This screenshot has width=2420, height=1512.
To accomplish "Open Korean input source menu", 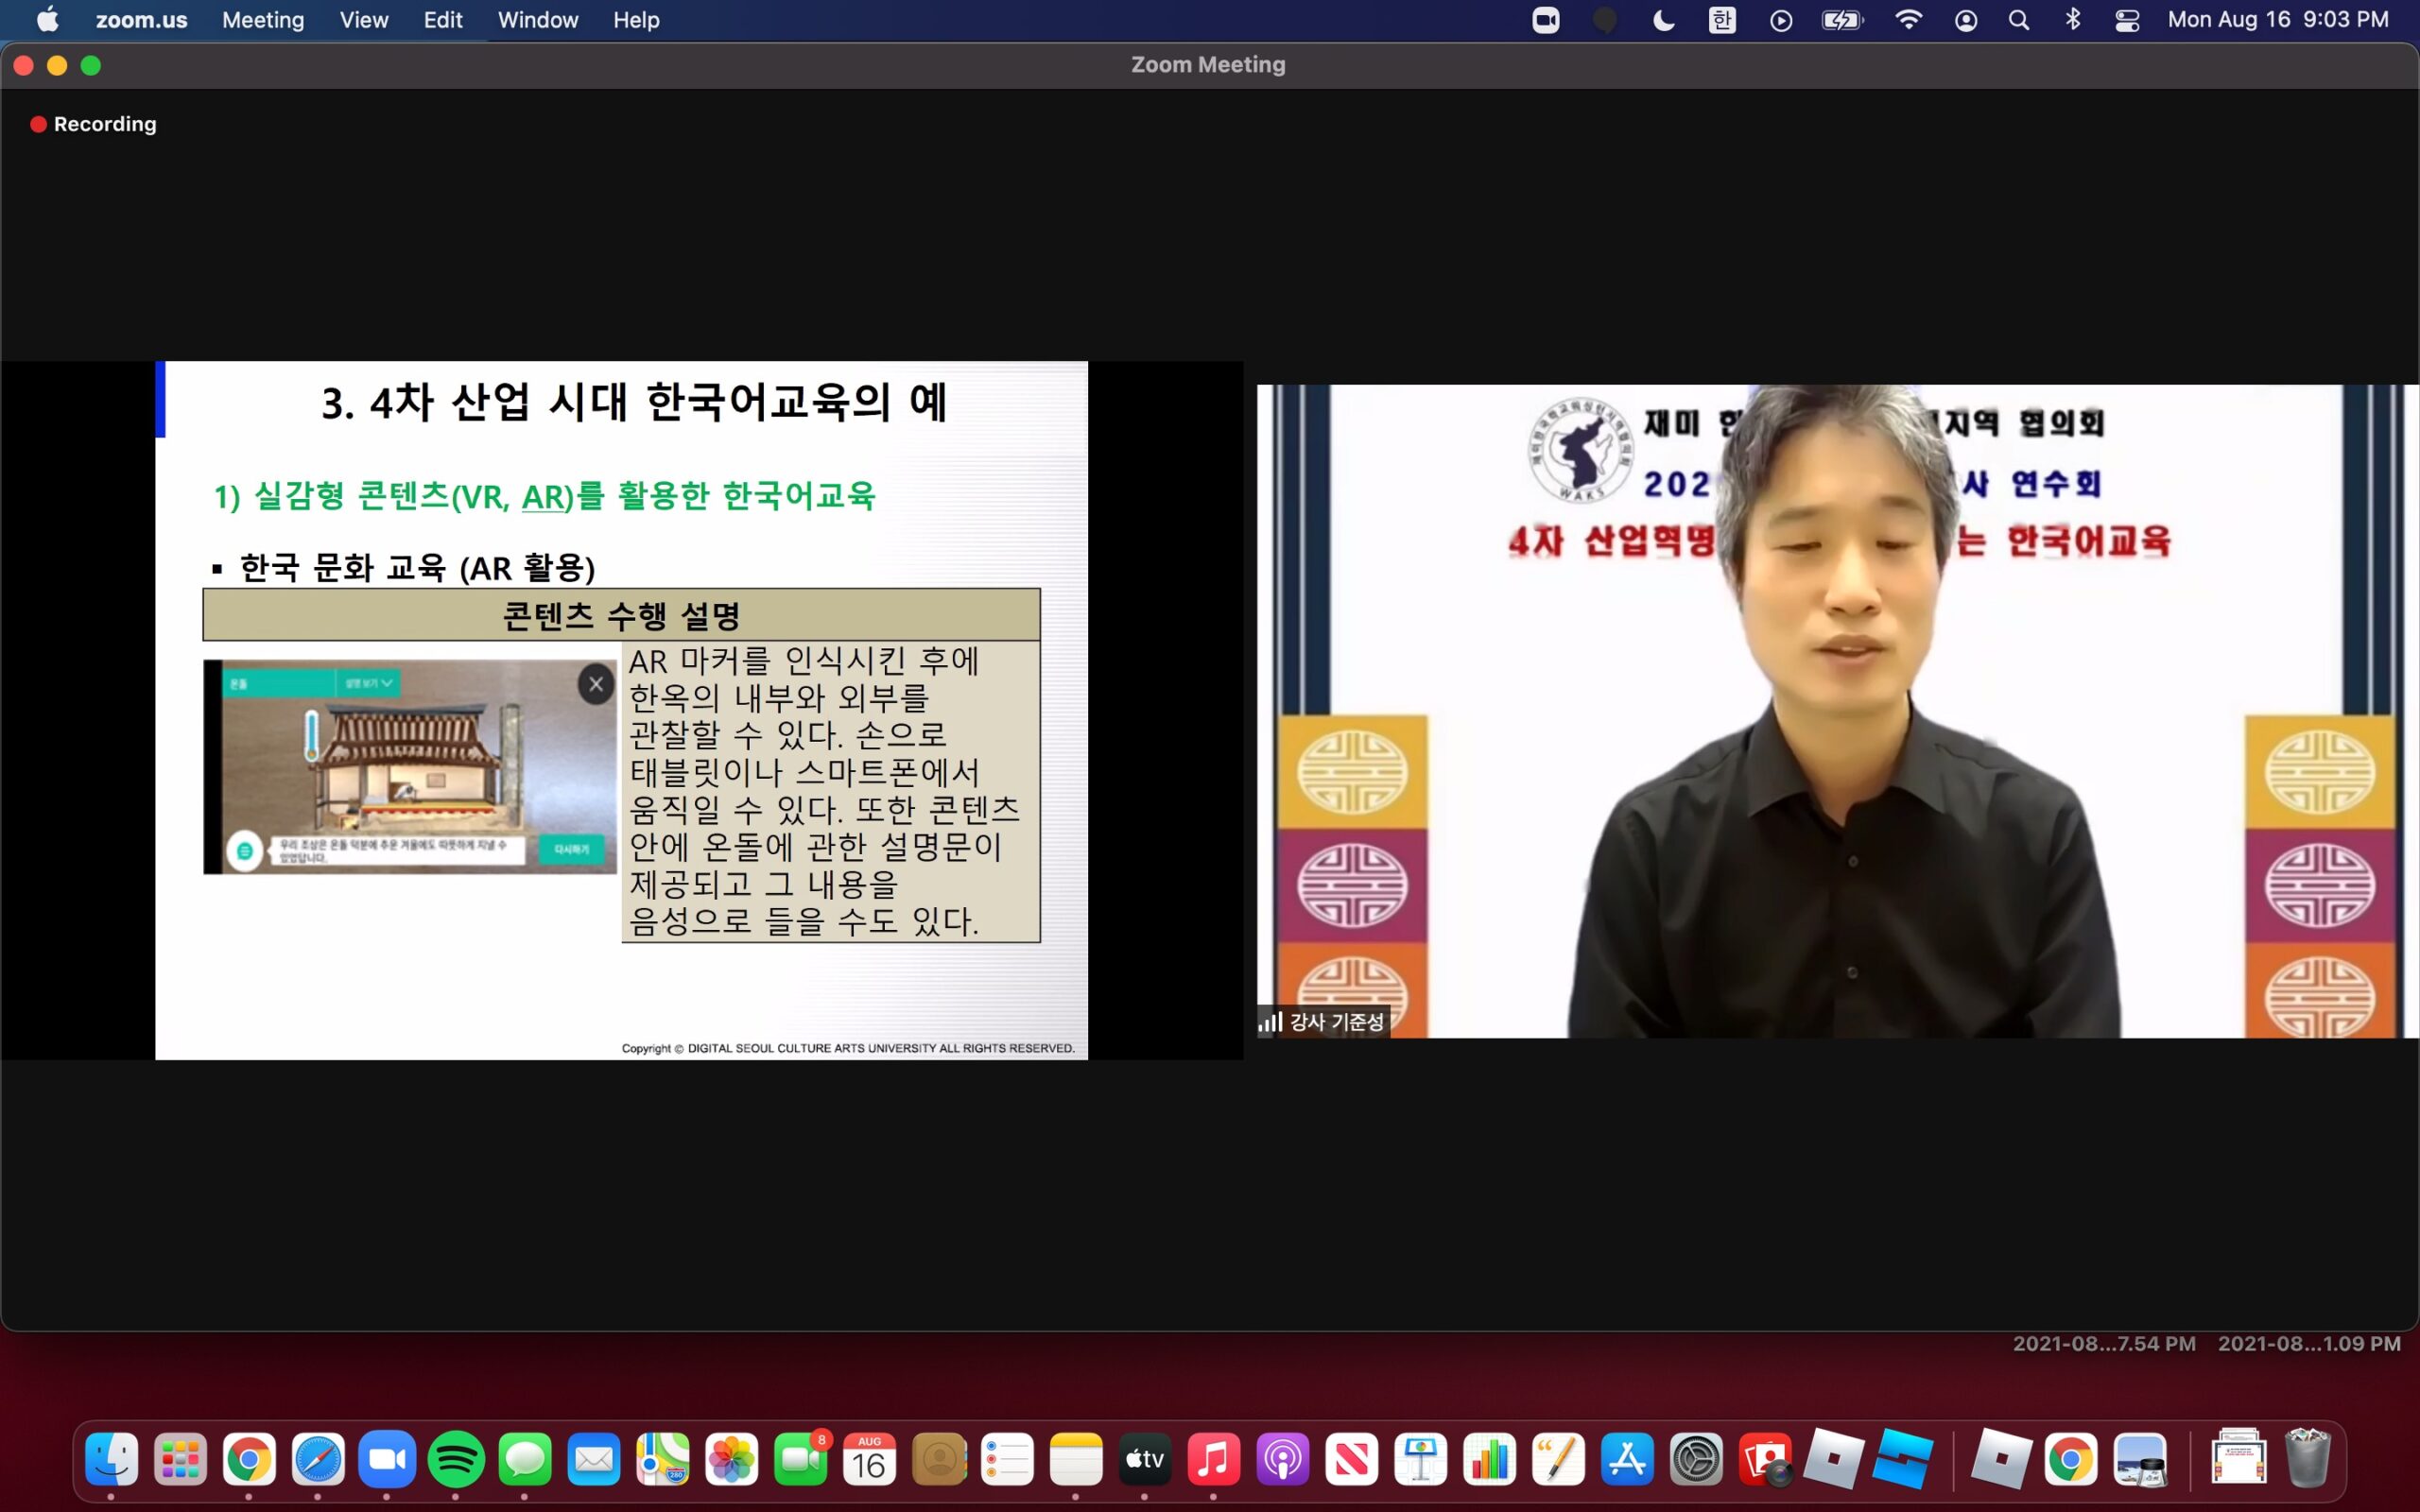I will [x=1721, y=20].
